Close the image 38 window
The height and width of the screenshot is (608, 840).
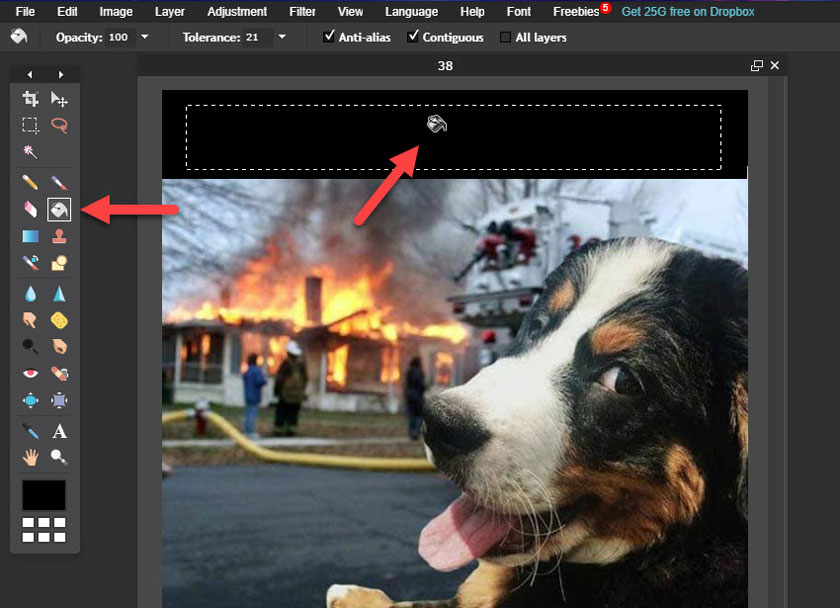point(775,65)
